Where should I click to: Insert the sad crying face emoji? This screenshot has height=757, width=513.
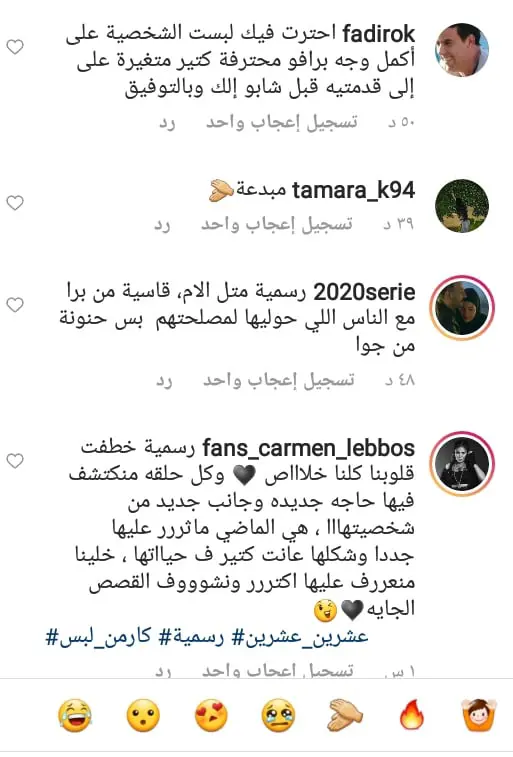click(x=278, y=715)
